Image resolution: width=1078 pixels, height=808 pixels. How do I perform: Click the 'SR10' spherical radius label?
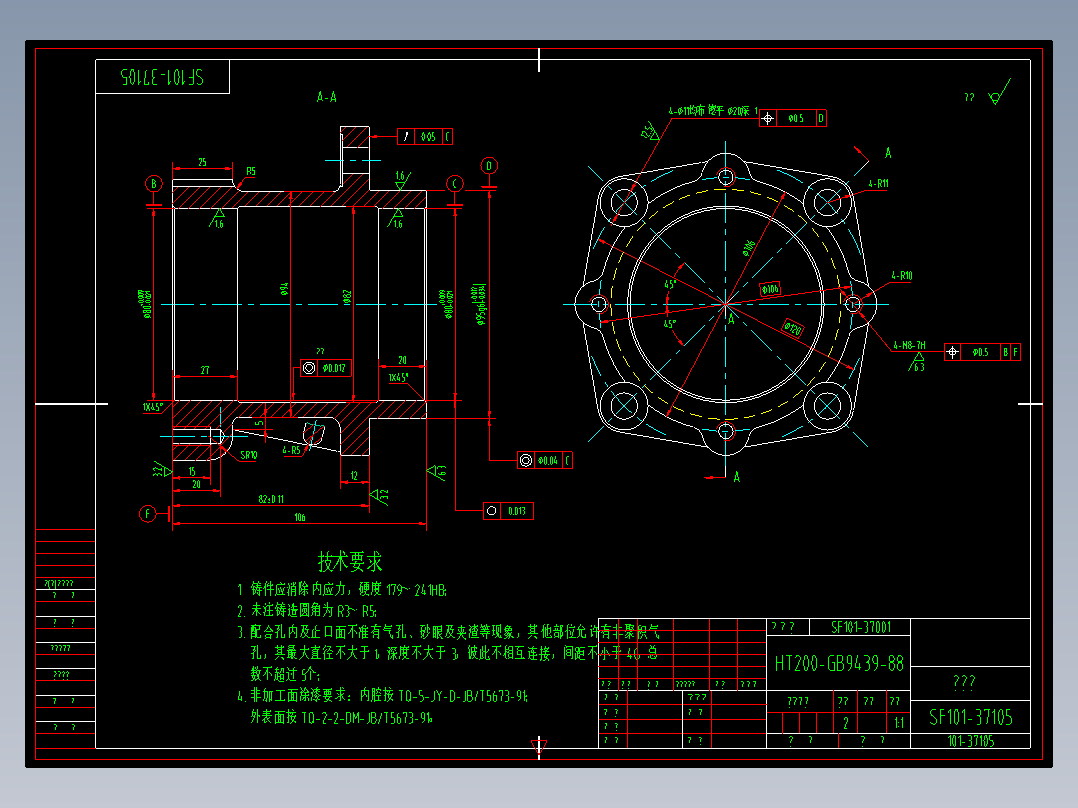(248, 455)
